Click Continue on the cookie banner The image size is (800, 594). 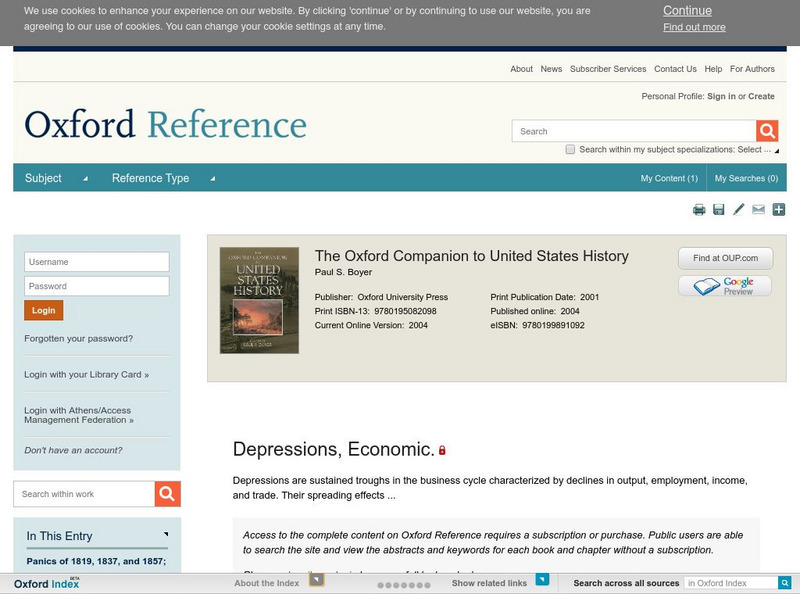click(x=687, y=11)
